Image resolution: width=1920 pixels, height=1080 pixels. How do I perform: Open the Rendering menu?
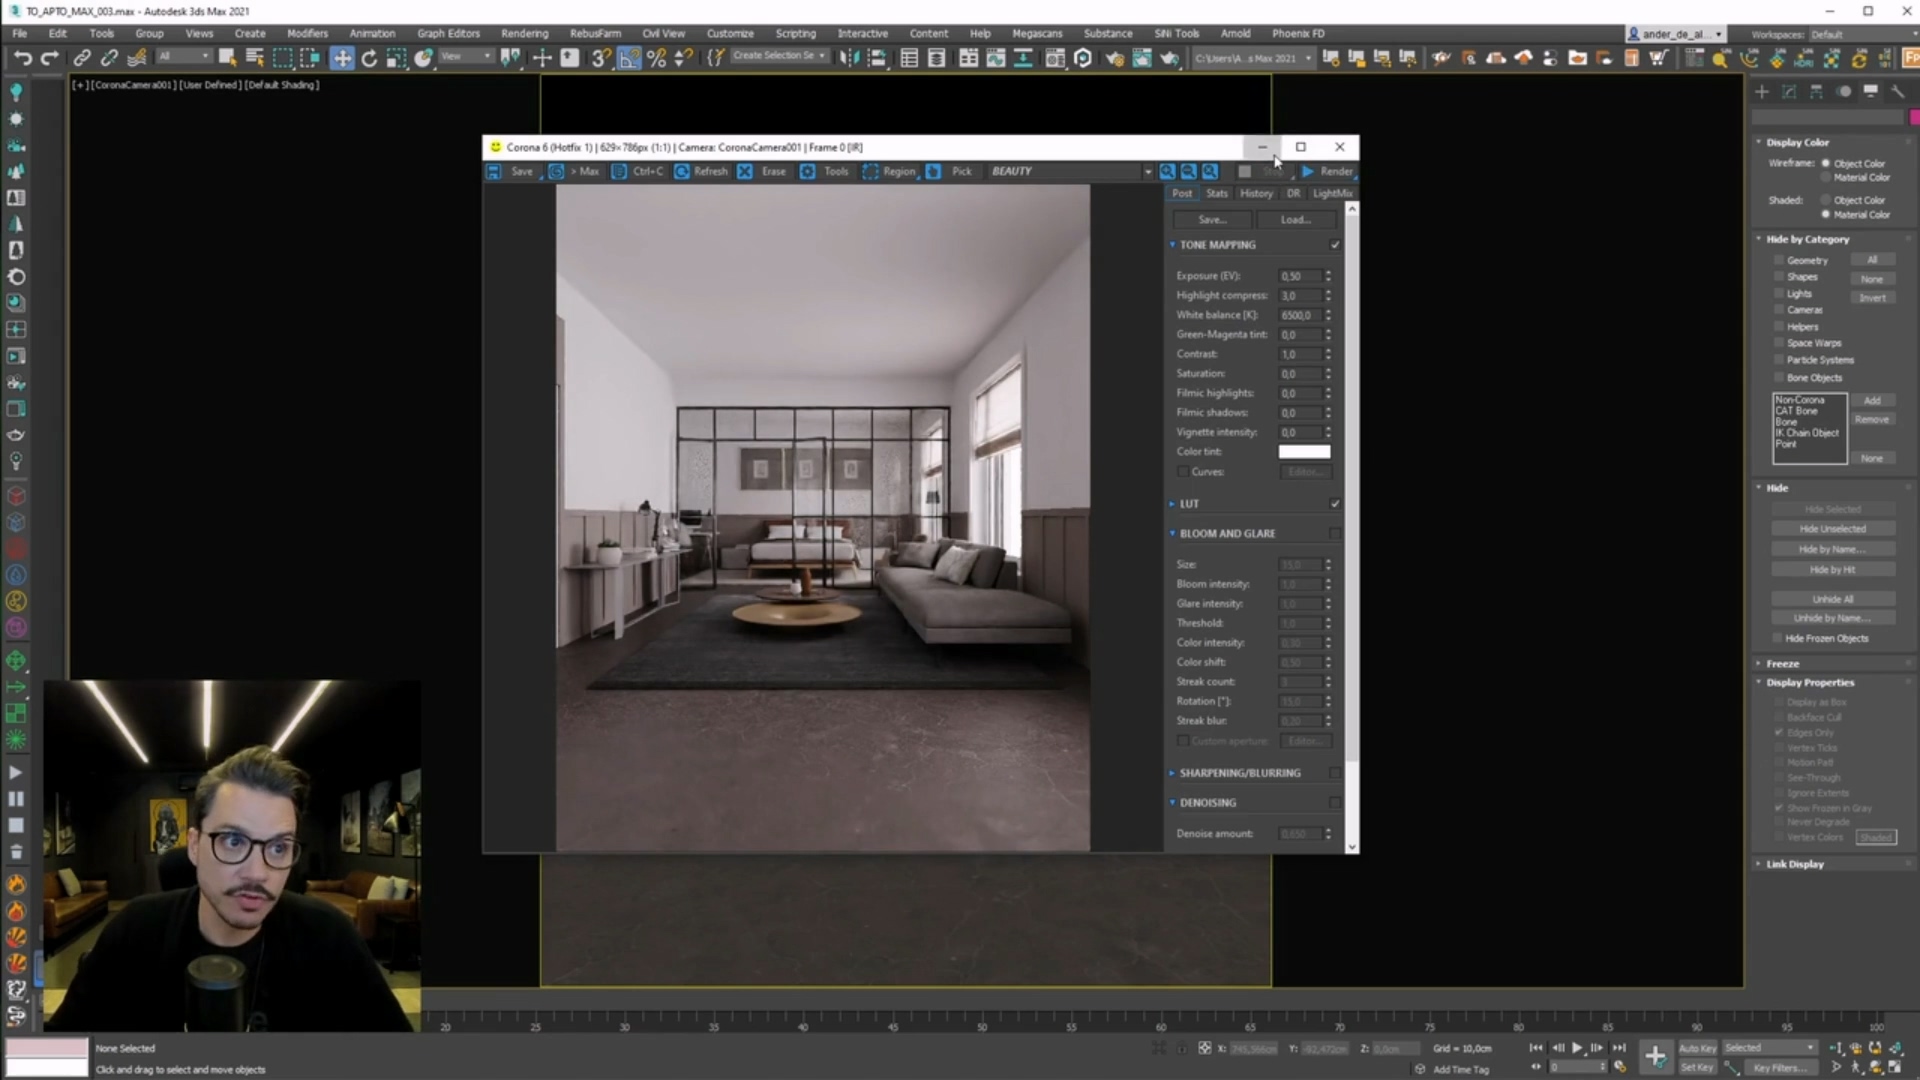tap(524, 33)
